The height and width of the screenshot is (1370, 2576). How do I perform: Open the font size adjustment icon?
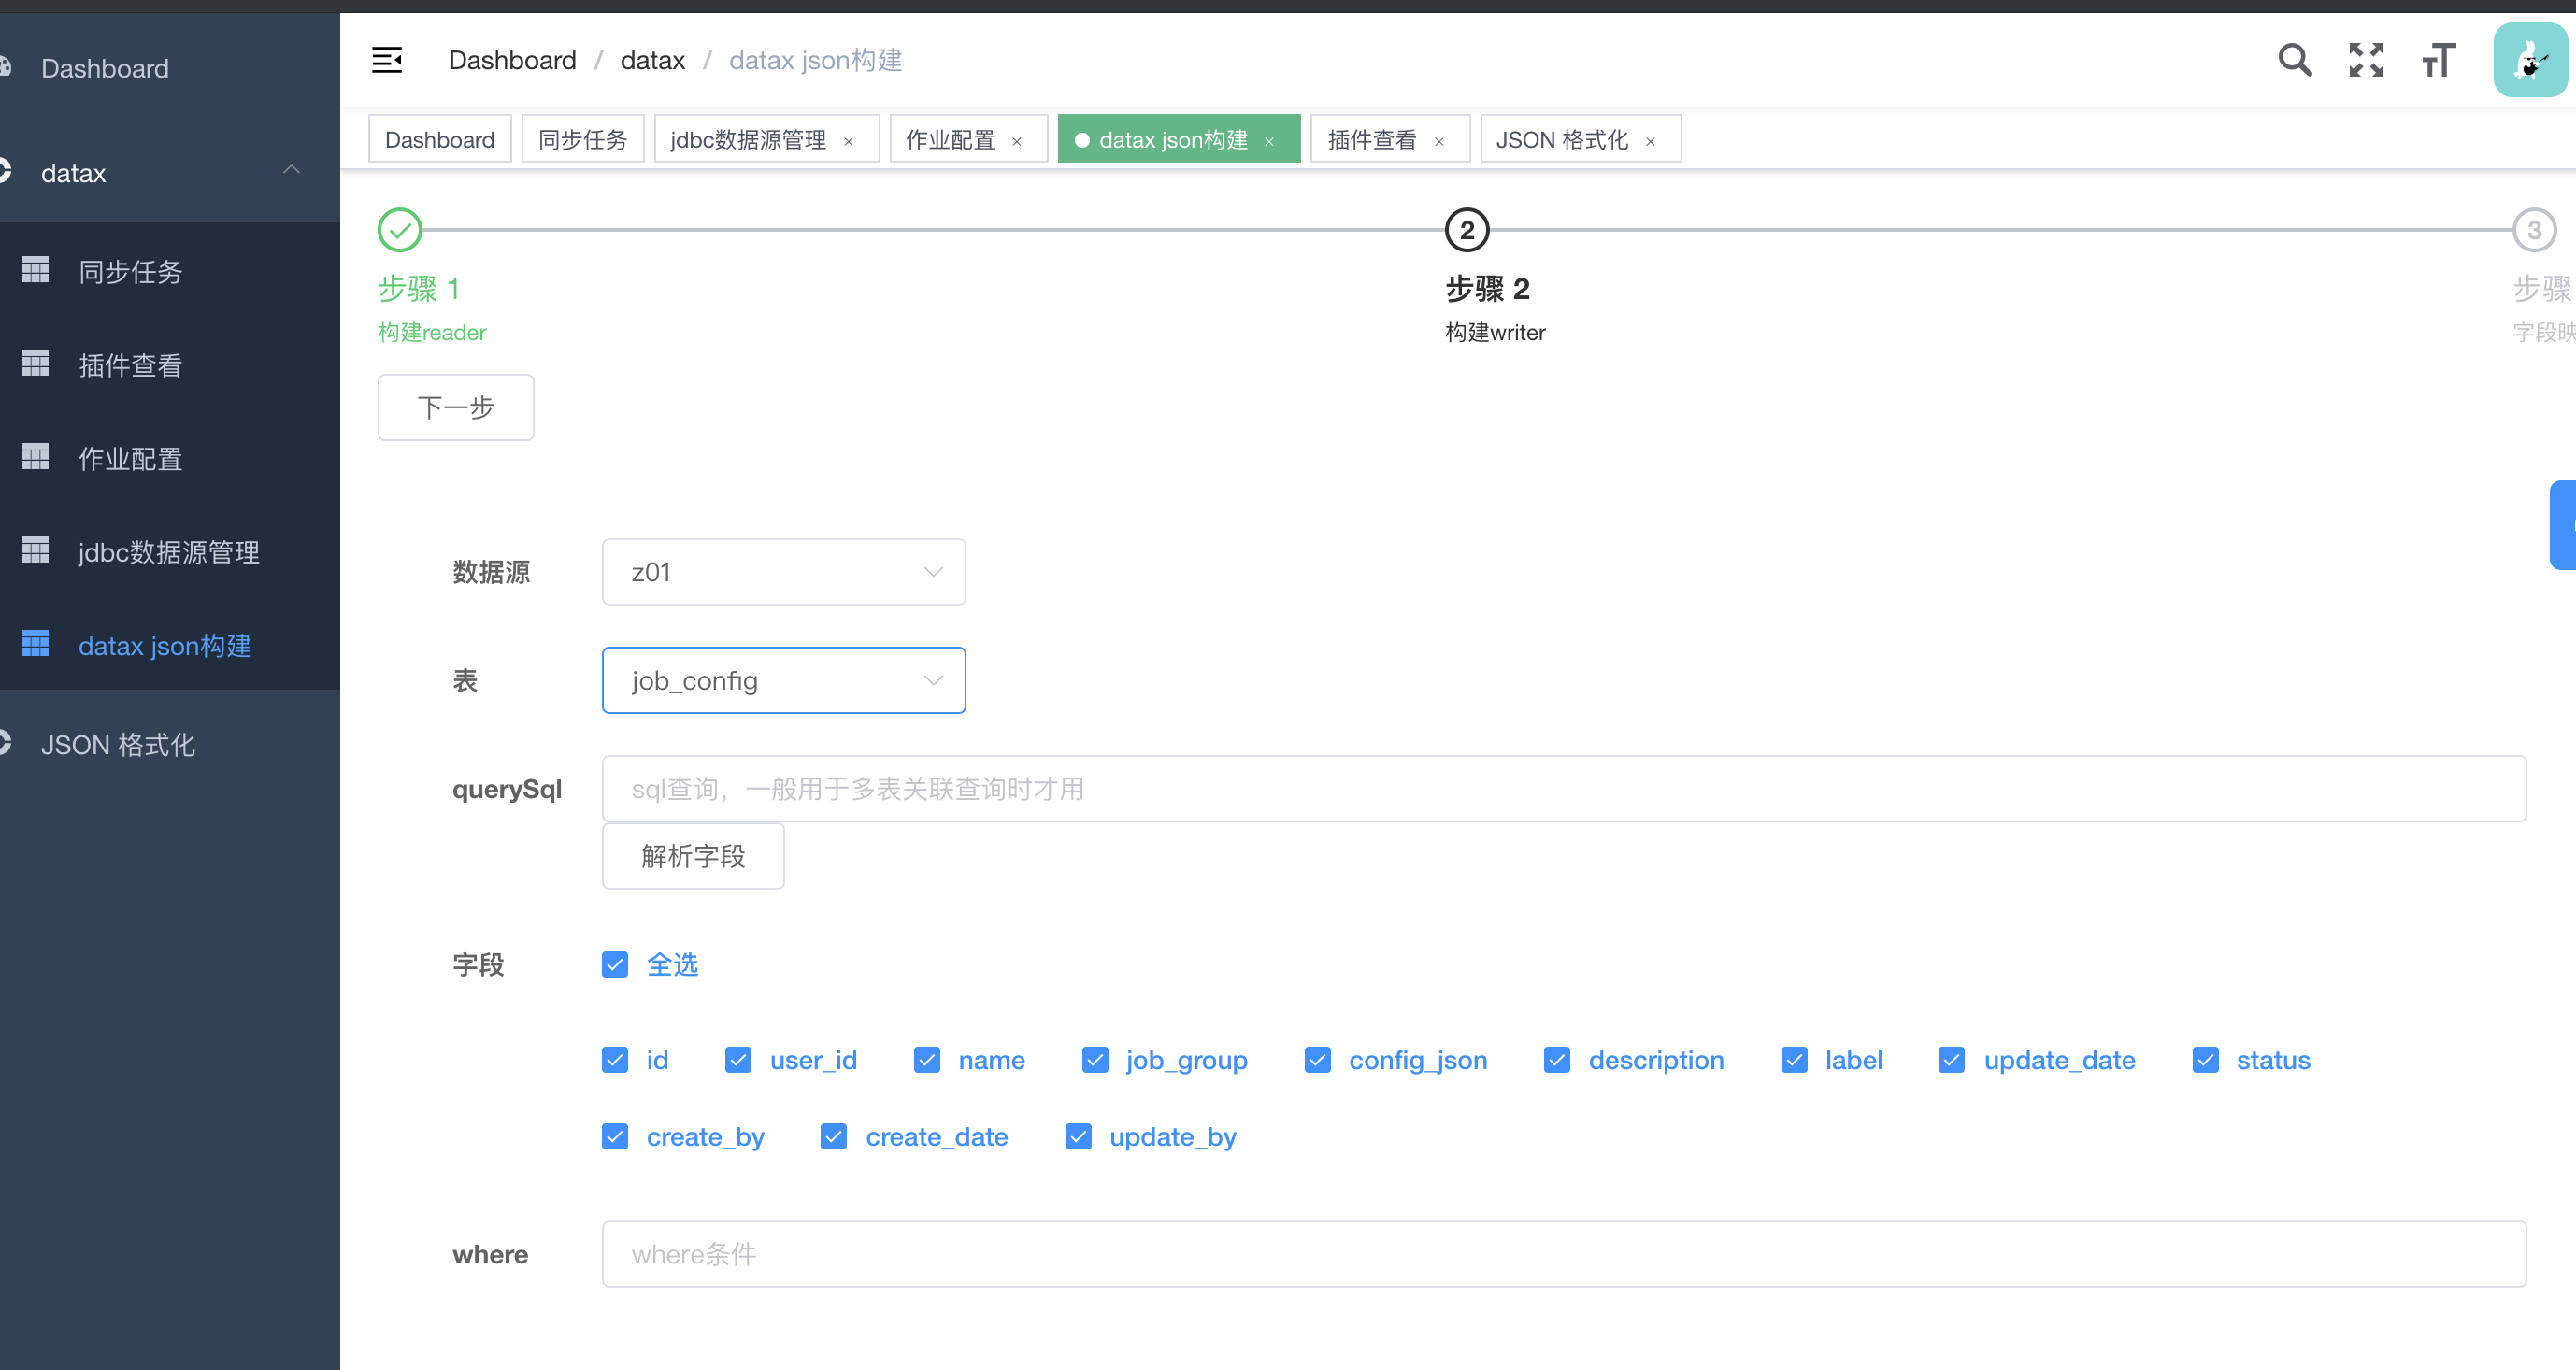point(2438,60)
